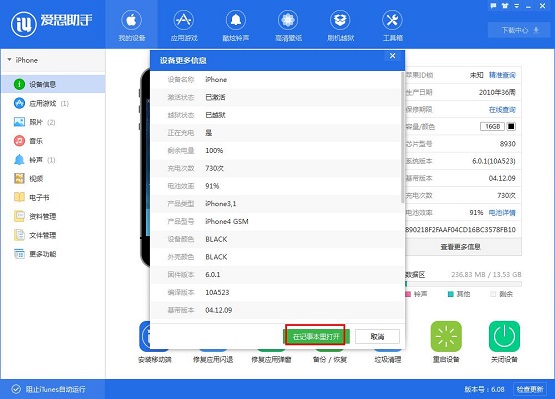Click the 重启设备 restart device icon

pos(446,336)
